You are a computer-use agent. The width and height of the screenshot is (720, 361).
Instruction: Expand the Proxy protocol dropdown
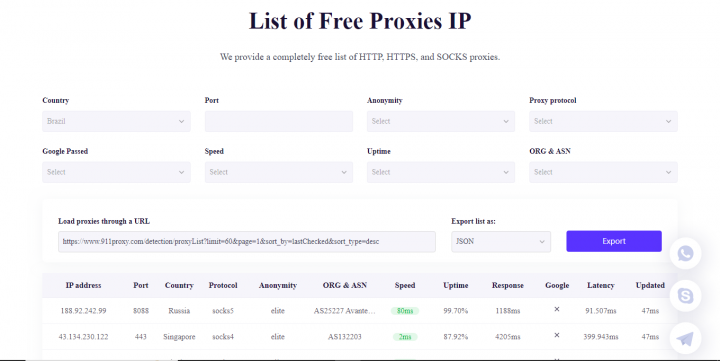603,121
